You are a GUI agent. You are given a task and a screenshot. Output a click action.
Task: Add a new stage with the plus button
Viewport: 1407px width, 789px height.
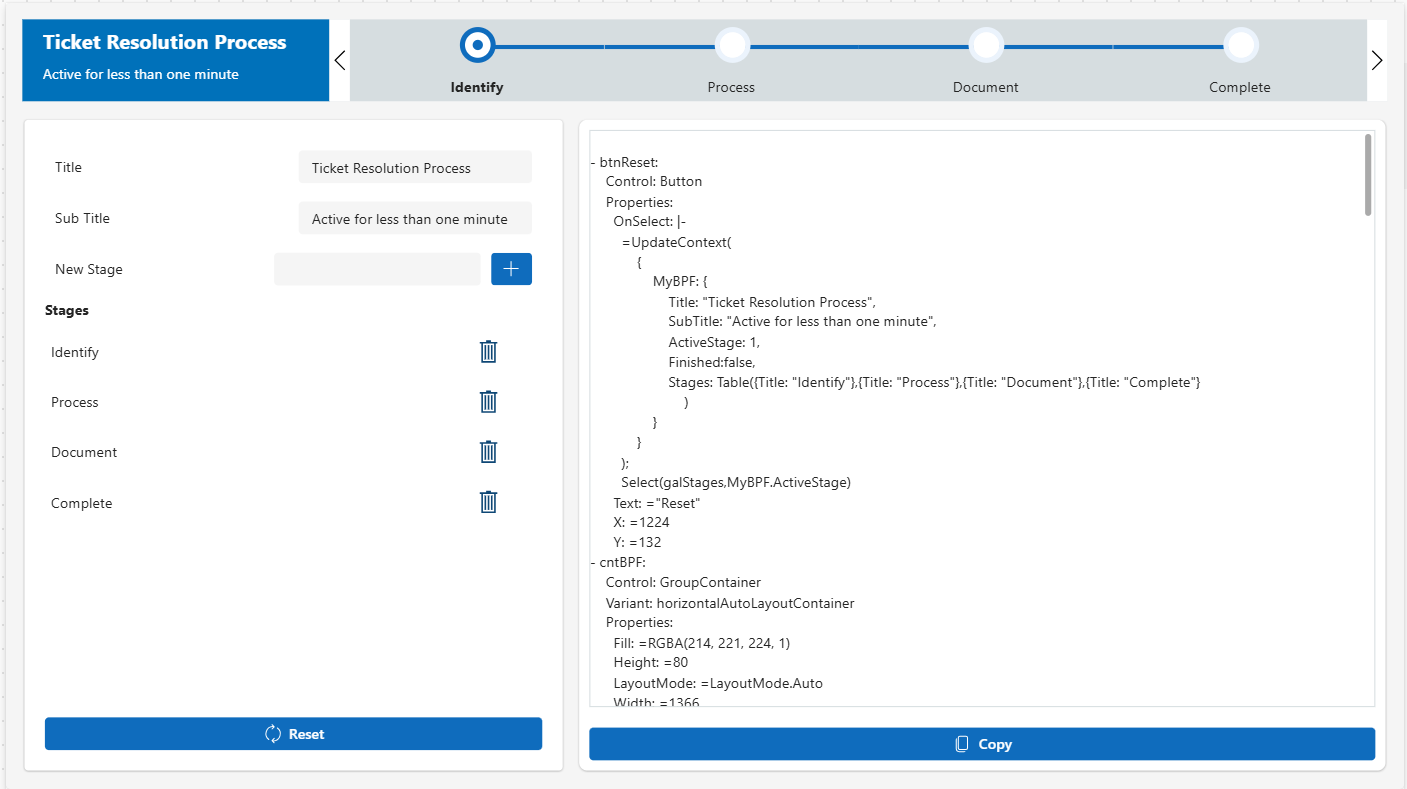coord(511,269)
